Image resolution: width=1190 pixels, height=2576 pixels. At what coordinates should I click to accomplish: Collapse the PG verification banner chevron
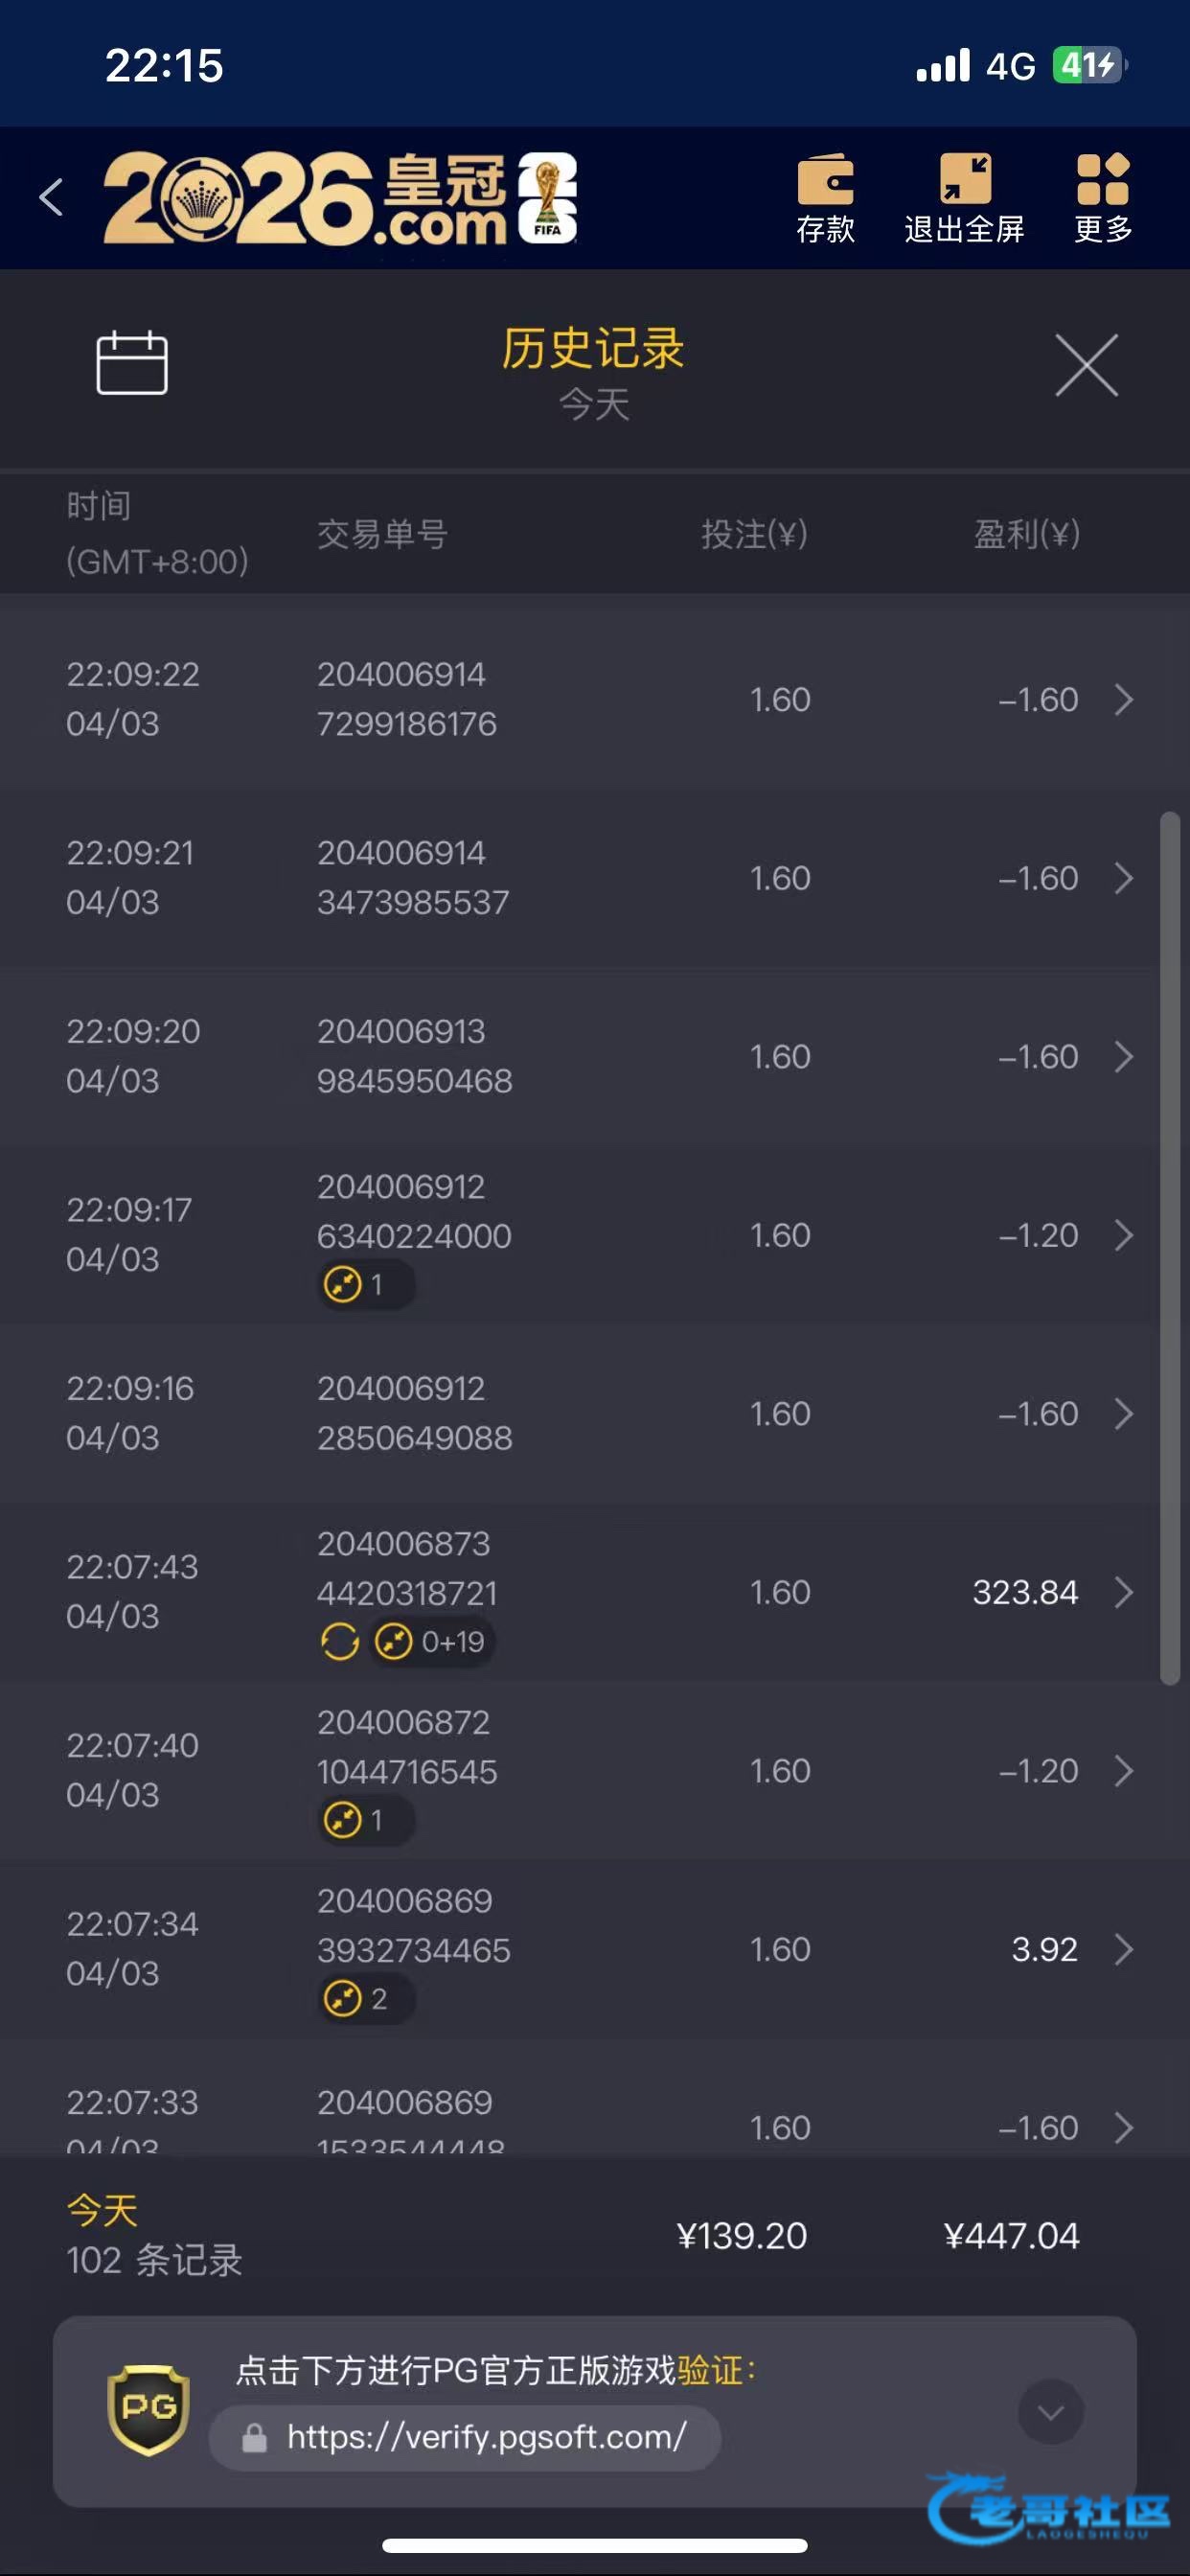click(x=1050, y=2412)
